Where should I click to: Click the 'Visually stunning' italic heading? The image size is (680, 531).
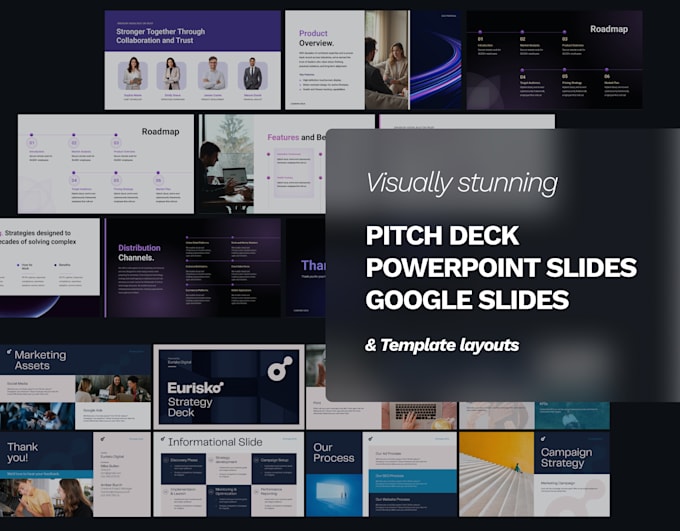(x=462, y=183)
